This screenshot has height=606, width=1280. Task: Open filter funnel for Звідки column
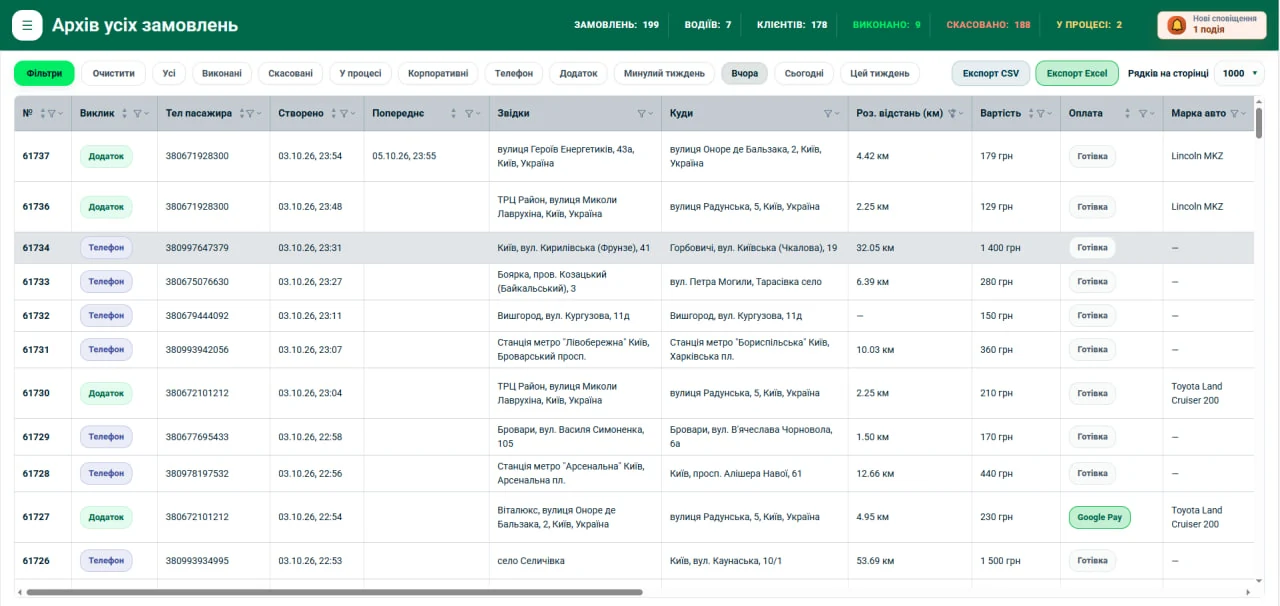(x=642, y=114)
